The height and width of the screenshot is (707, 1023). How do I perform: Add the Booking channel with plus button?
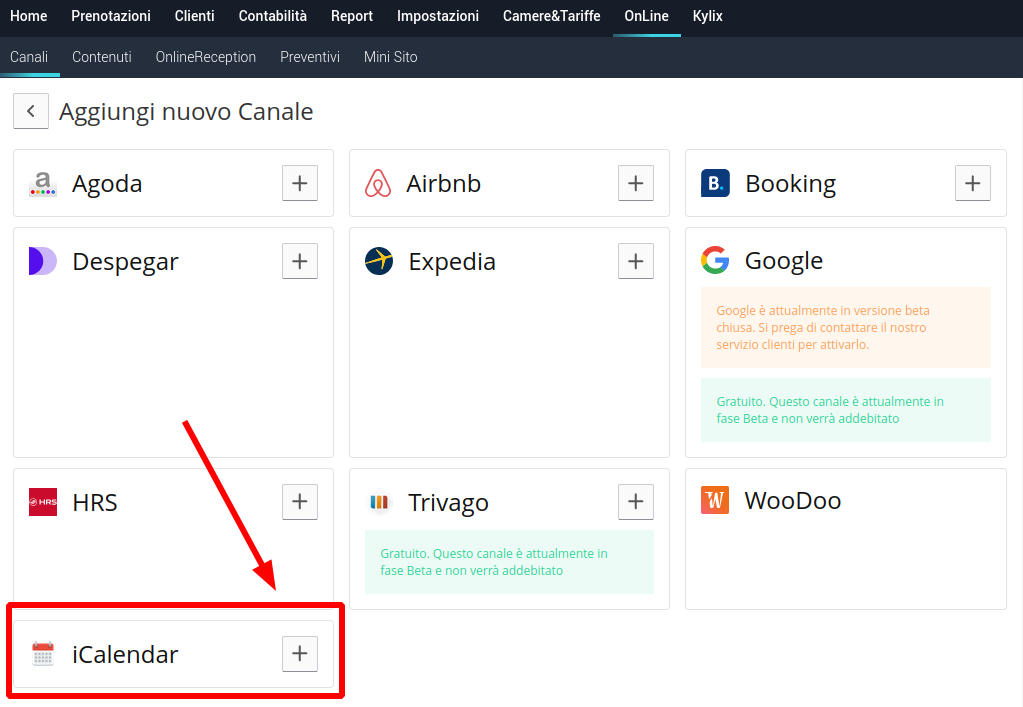pos(973,183)
